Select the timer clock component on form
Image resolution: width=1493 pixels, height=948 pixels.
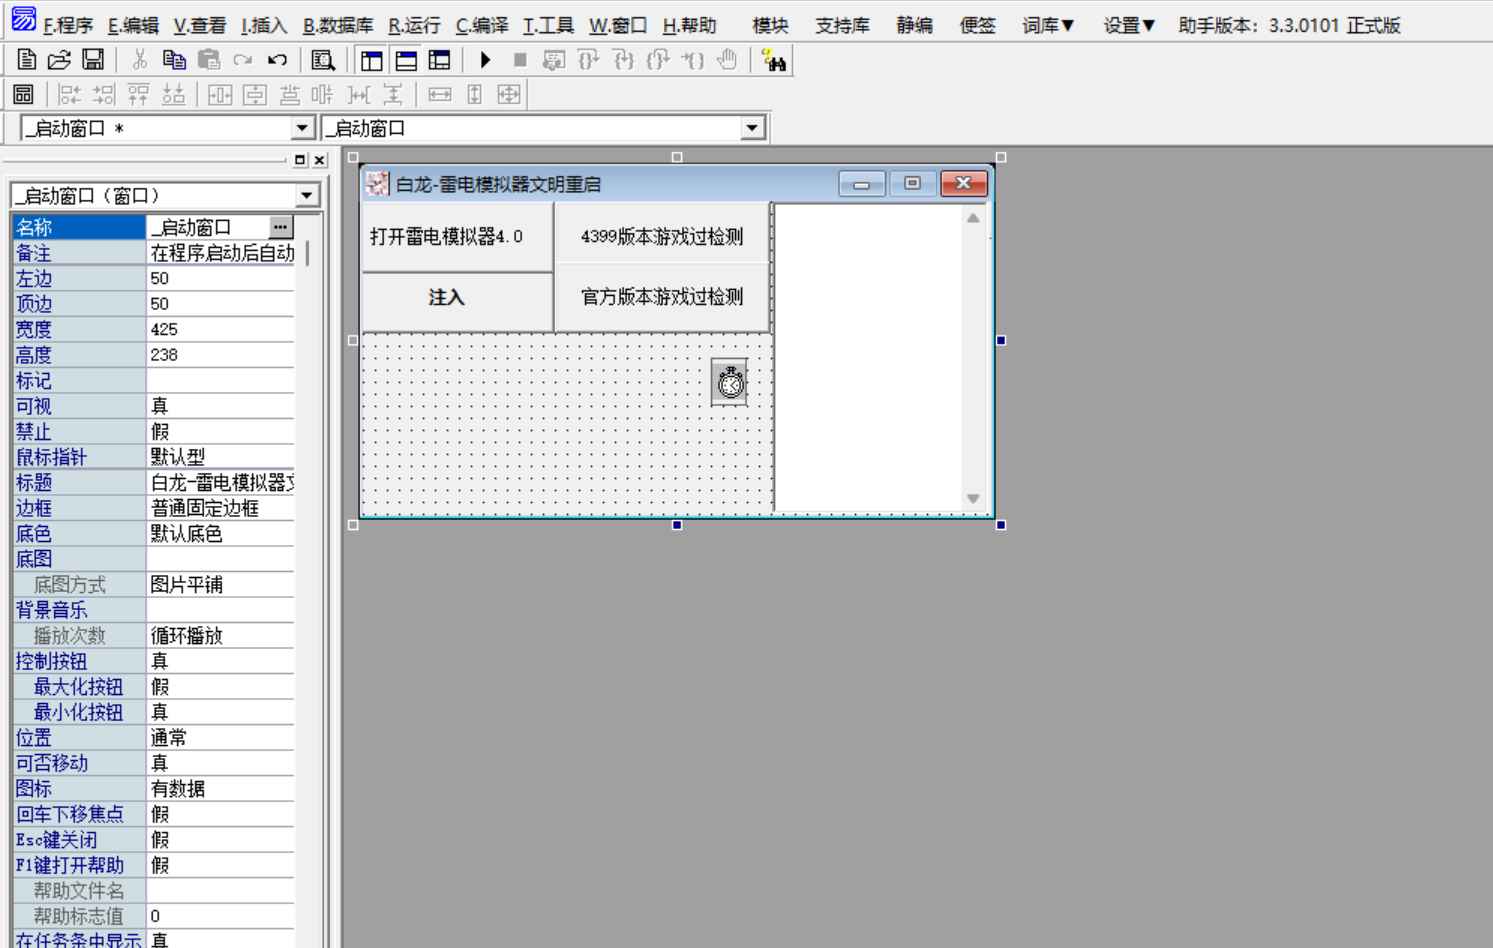730,382
